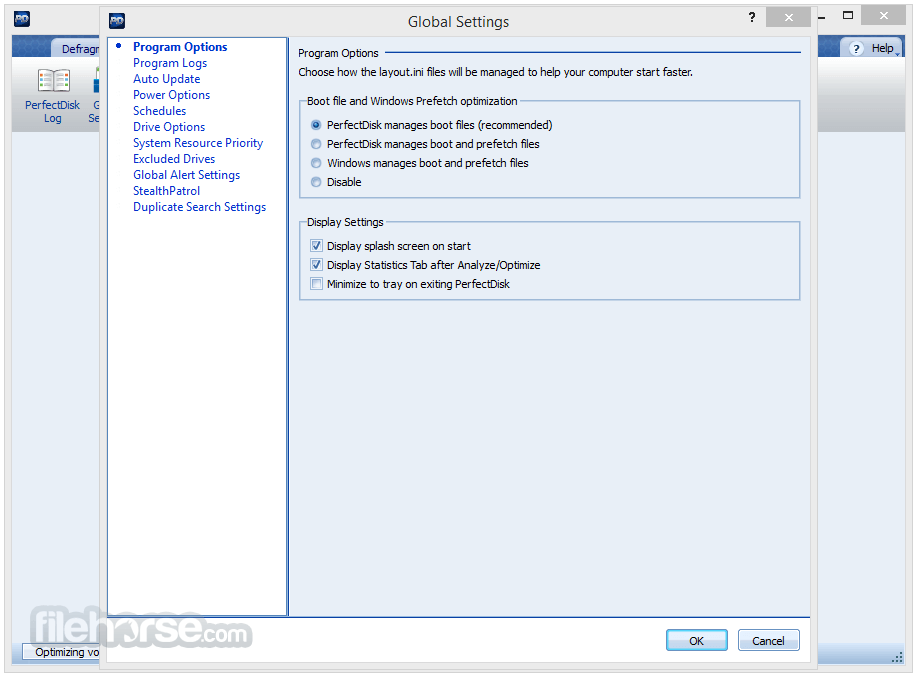917x678 pixels.
Task: Close the Global Settings dialog
Action: 788,18
